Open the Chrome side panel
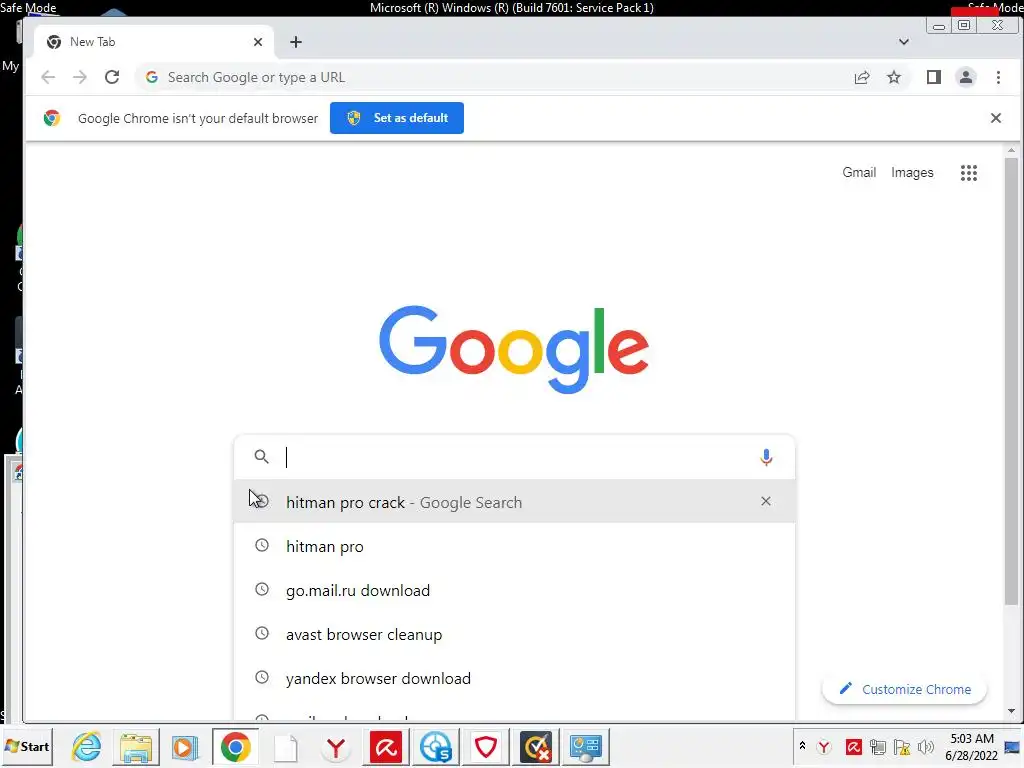Image resolution: width=1024 pixels, height=768 pixels. tap(934, 77)
